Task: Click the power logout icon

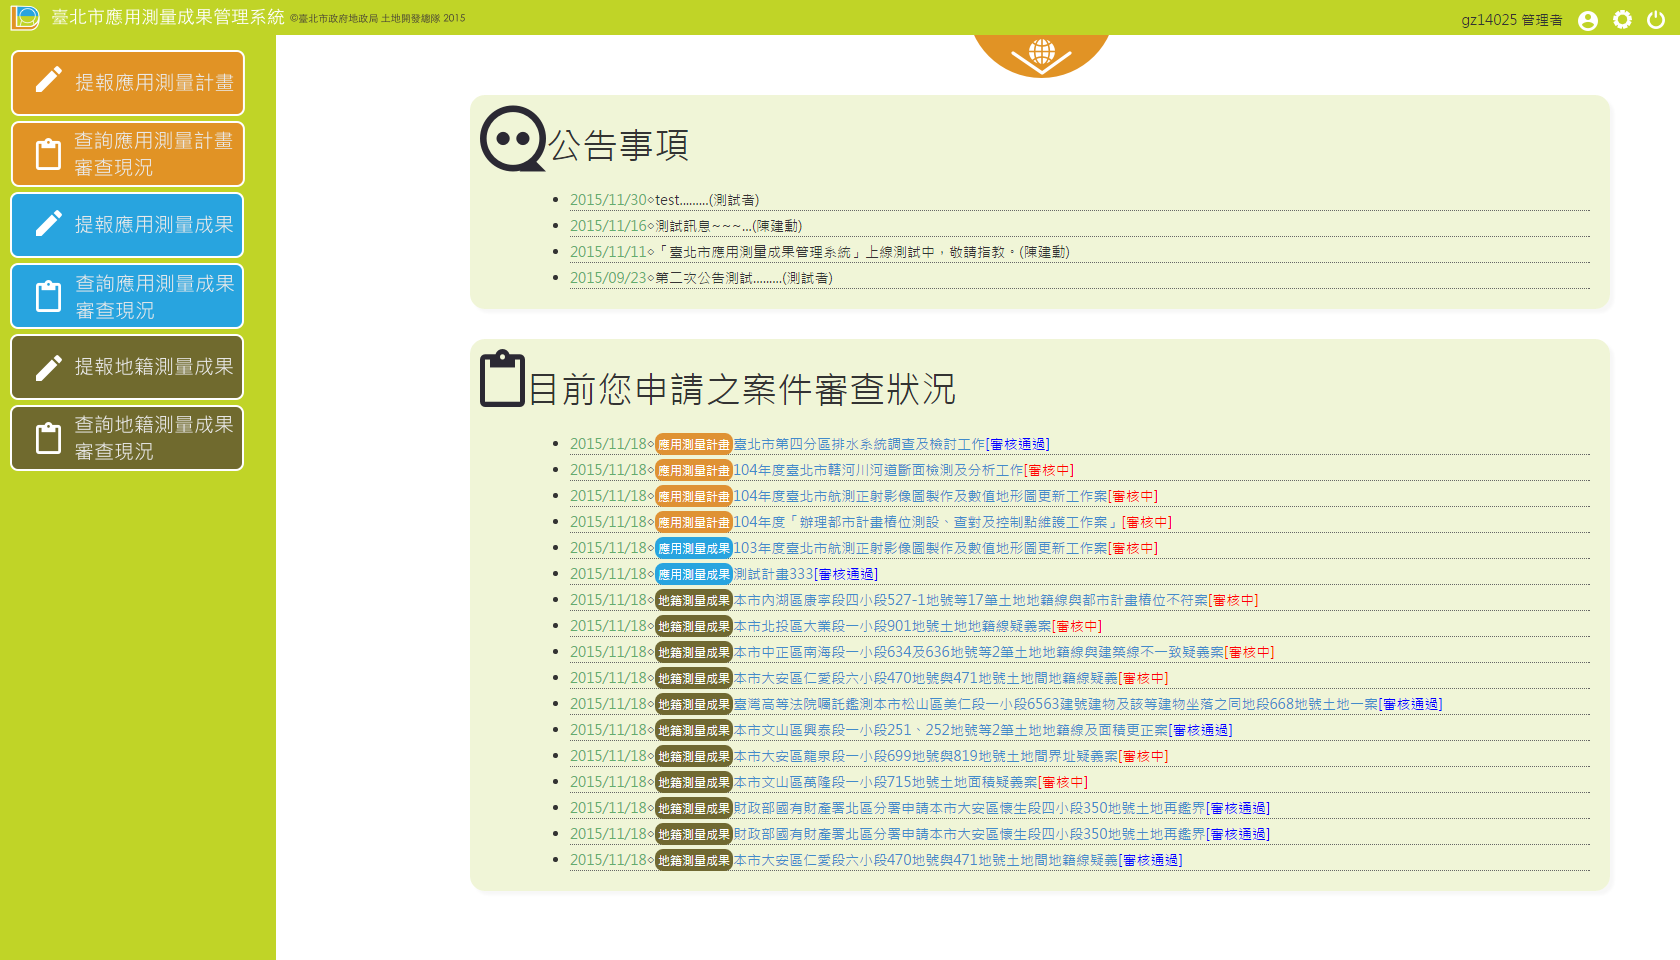Action: click(x=1656, y=20)
